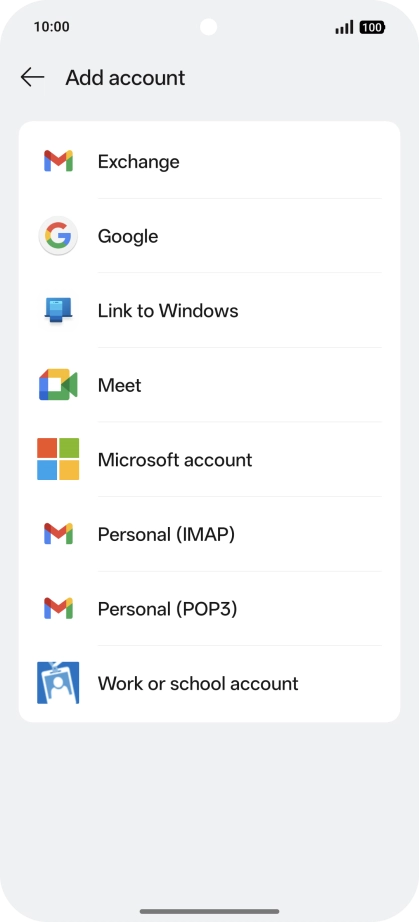Image resolution: width=419 pixels, height=922 pixels.
Task: Tap the bottom navigation gesture bar
Action: [209, 911]
